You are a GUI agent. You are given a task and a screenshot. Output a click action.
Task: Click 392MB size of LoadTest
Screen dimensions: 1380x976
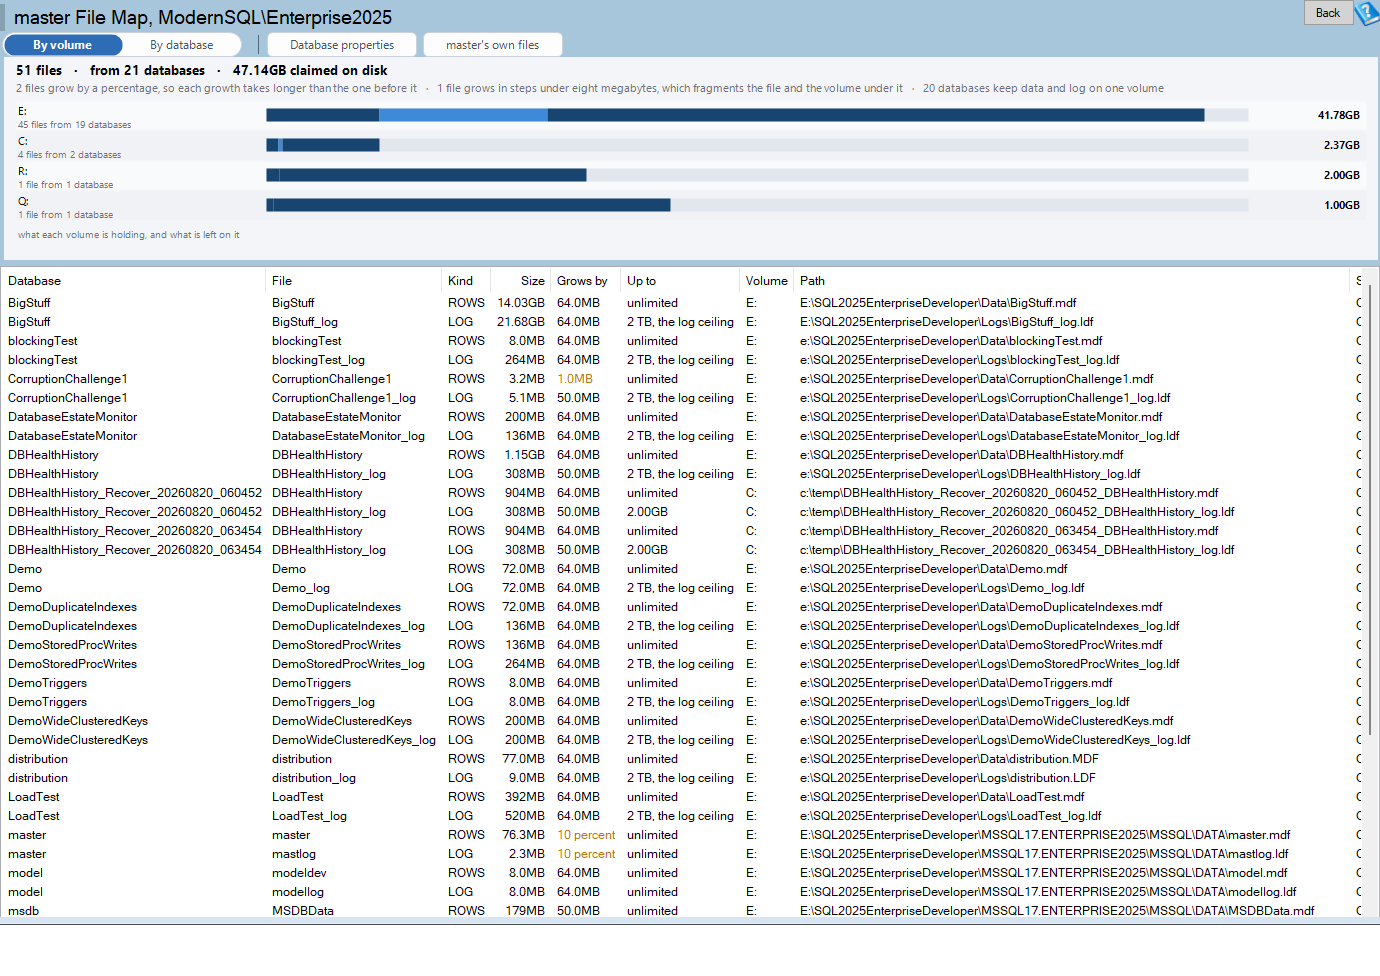point(525,797)
